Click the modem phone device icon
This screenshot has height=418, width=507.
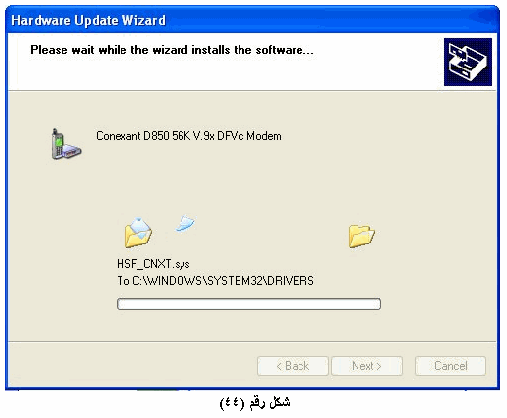(x=66, y=144)
